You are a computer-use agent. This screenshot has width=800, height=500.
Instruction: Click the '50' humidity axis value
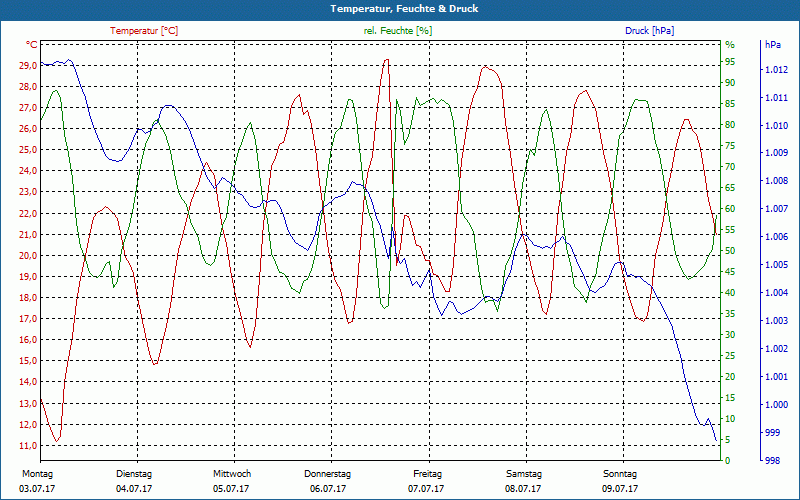tap(730, 251)
